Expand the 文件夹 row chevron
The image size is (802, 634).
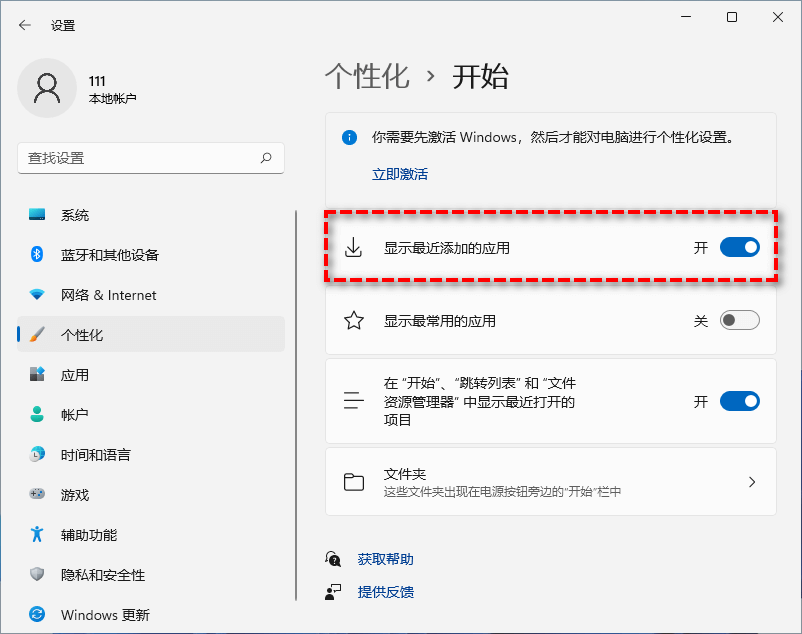coord(752,482)
